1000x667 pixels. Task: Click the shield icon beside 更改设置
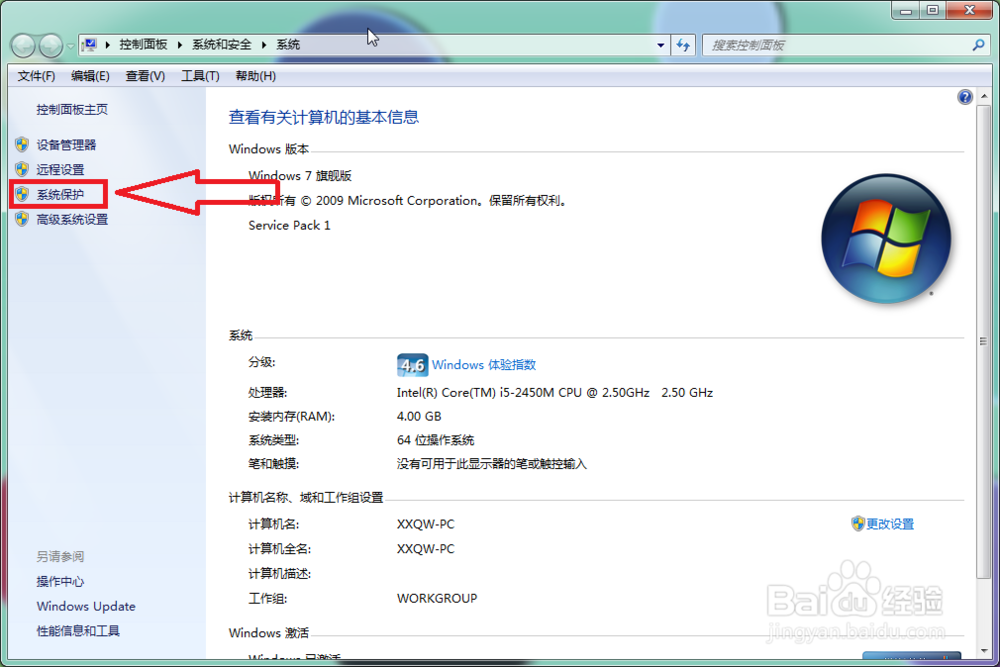[x=858, y=524]
